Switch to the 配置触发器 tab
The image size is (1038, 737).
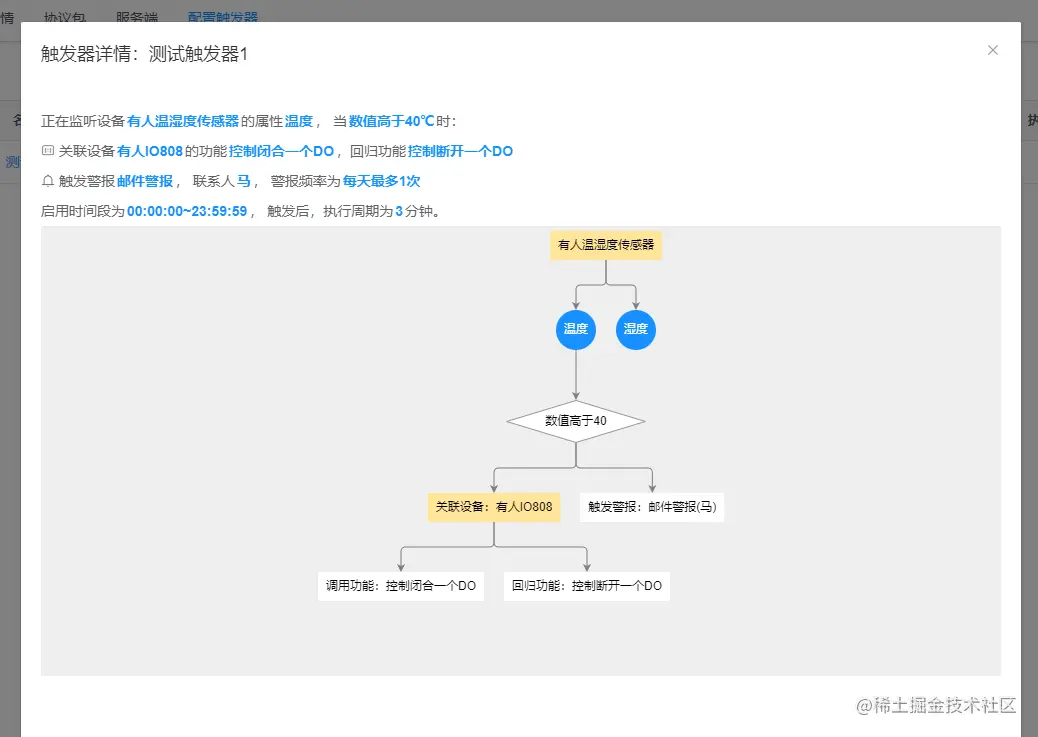220,16
